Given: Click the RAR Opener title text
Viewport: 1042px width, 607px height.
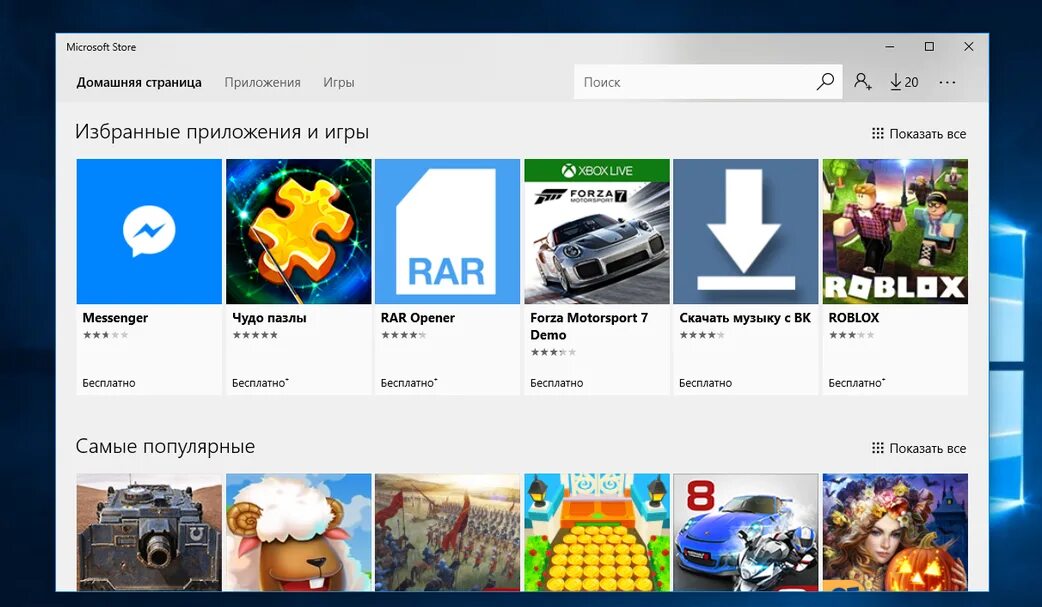Looking at the screenshot, I should click(417, 318).
